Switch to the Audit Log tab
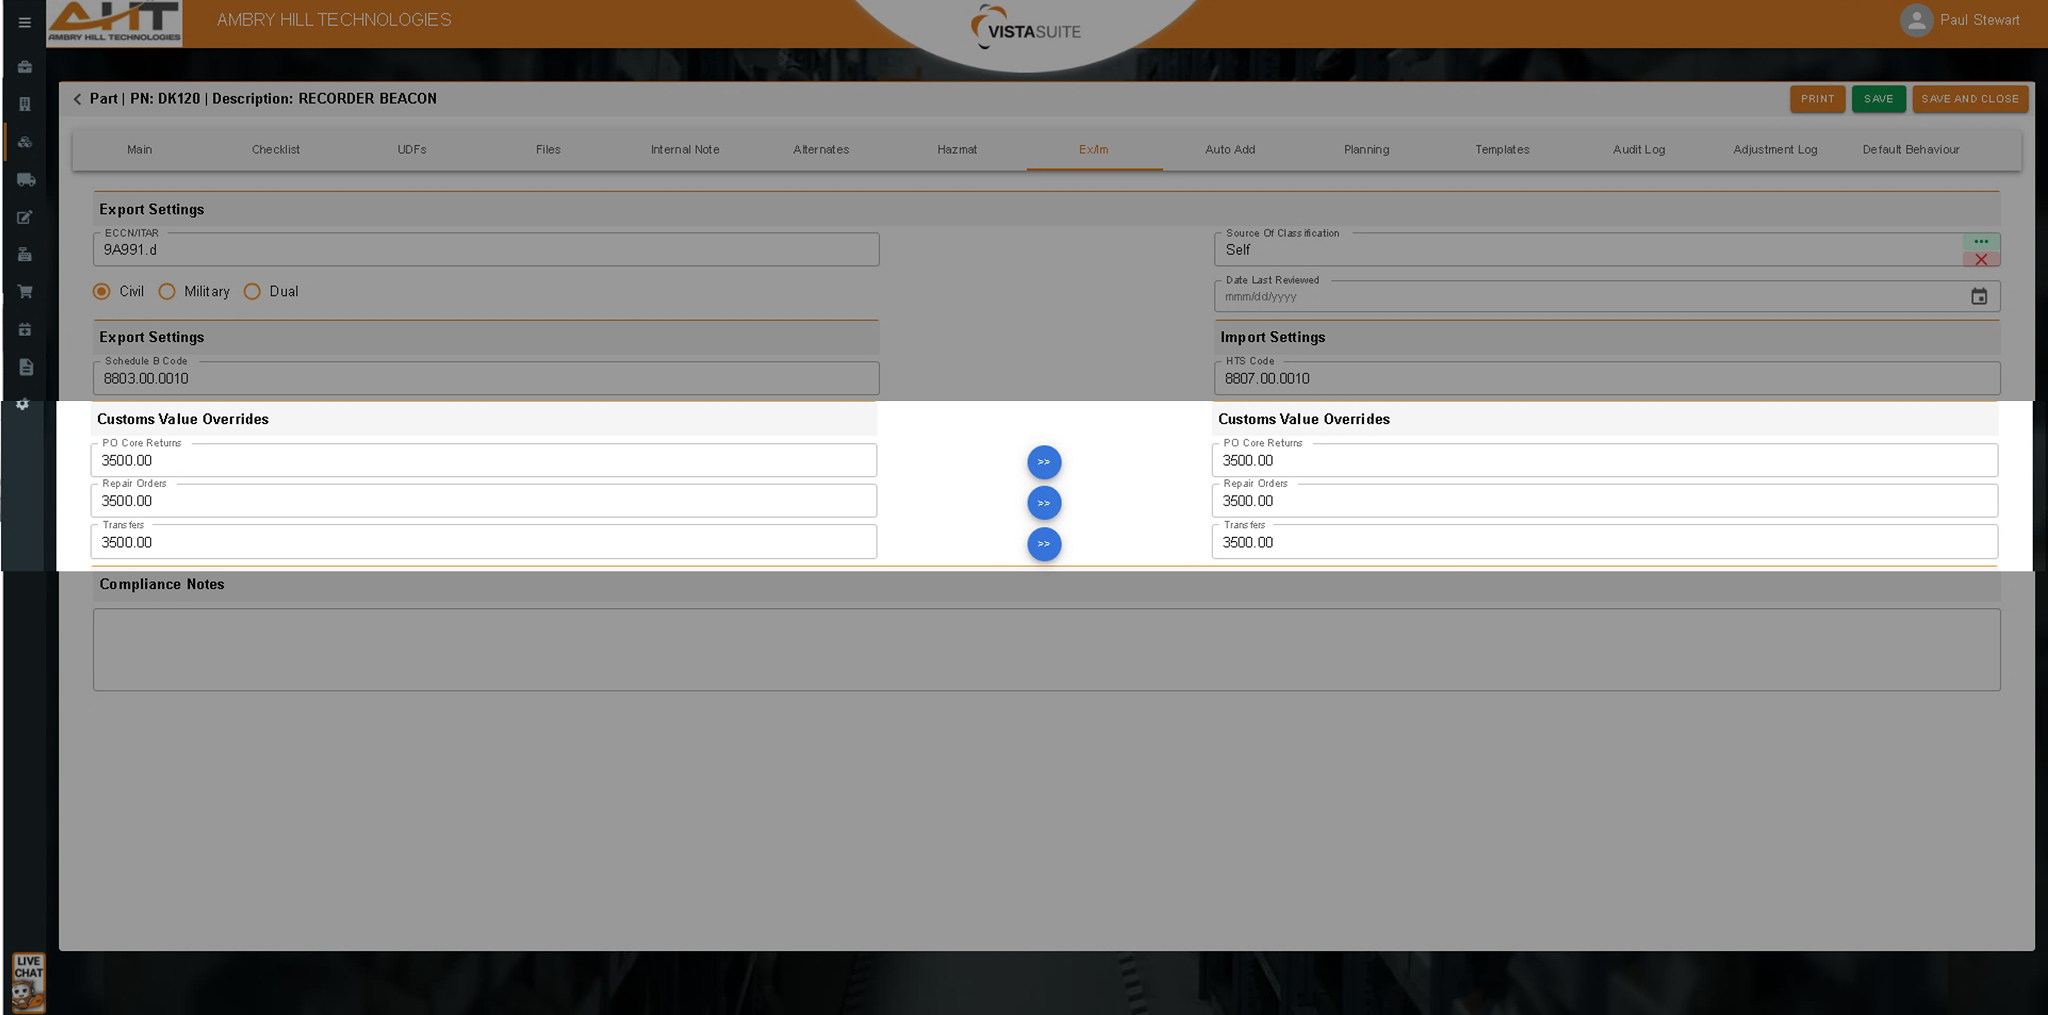This screenshot has height=1015, width=2048. [x=1638, y=150]
